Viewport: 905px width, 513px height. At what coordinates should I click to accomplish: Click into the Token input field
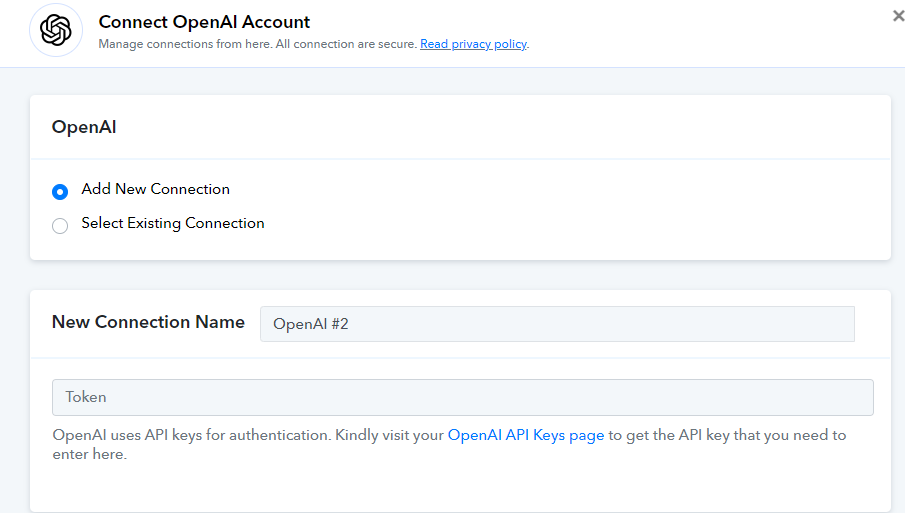pos(462,397)
